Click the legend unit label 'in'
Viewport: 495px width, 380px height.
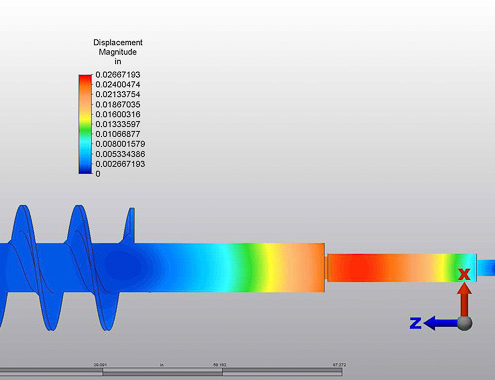(117, 62)
